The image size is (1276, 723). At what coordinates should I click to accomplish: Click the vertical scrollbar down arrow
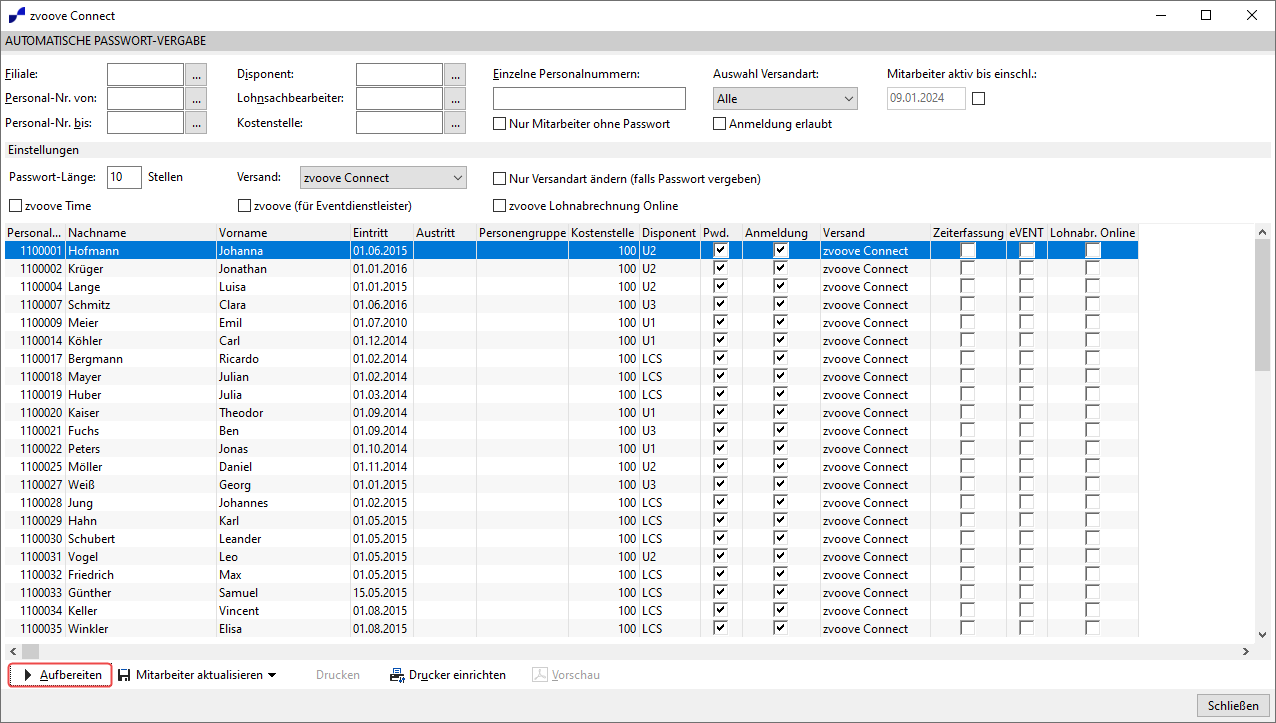1262,634
